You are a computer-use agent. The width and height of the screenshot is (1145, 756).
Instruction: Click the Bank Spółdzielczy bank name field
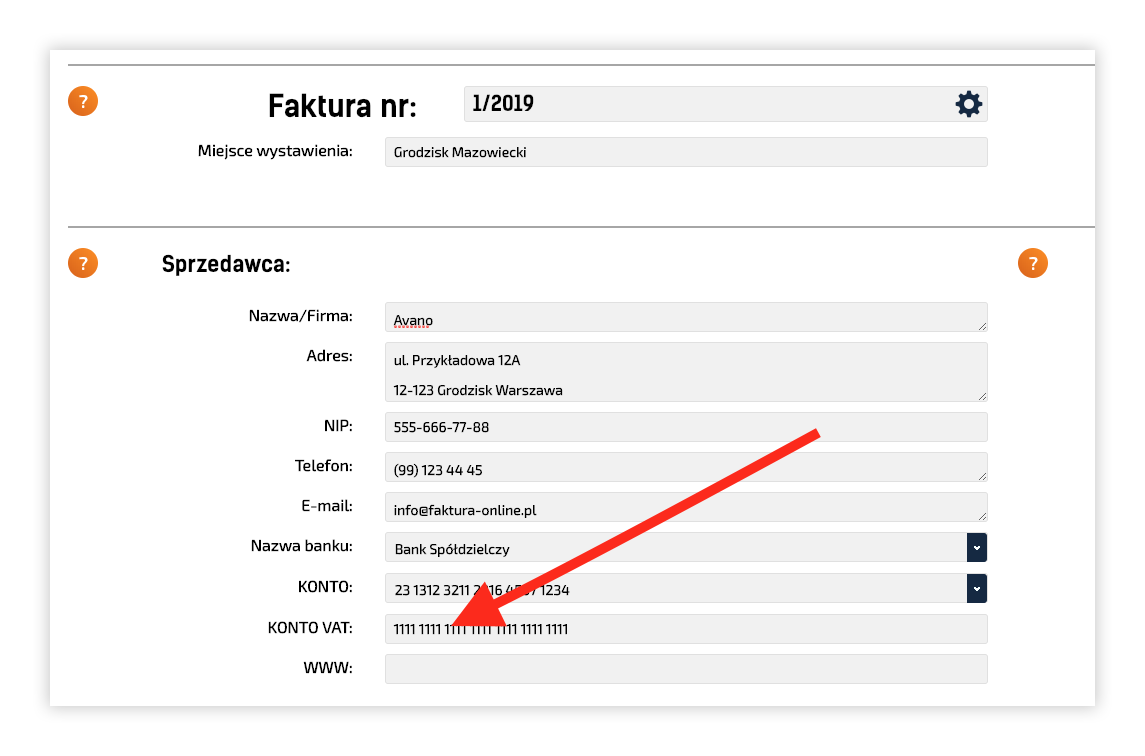675,548
